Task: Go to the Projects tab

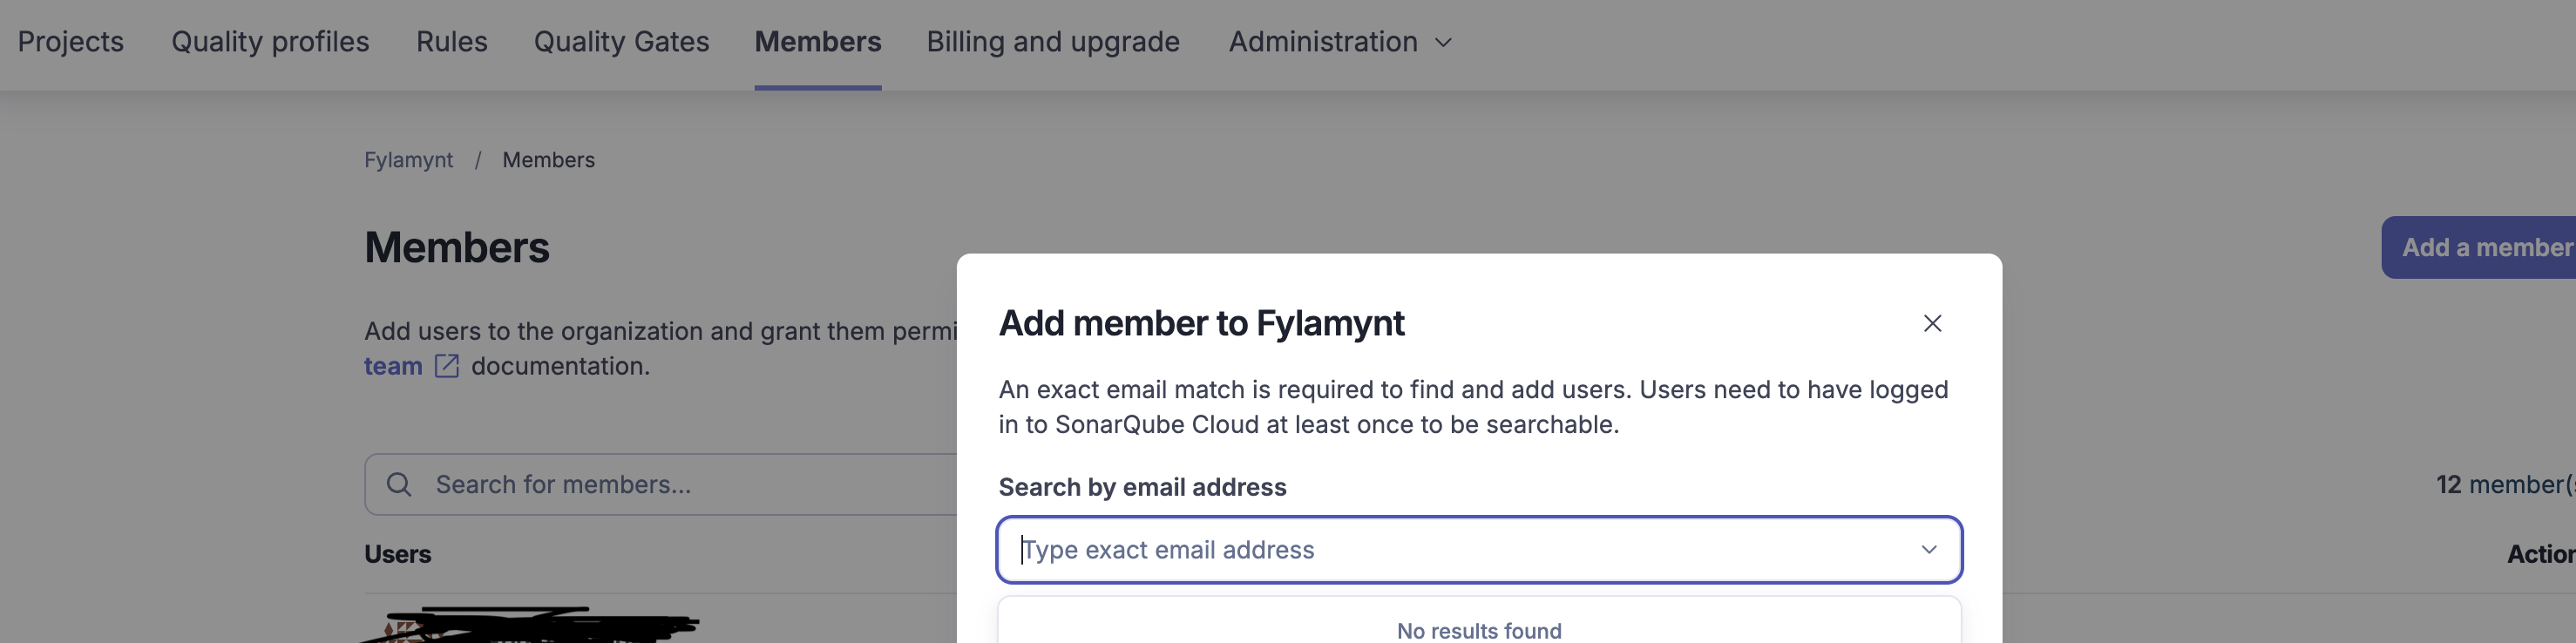Action: pyautogui.click(x=71, y=42)
